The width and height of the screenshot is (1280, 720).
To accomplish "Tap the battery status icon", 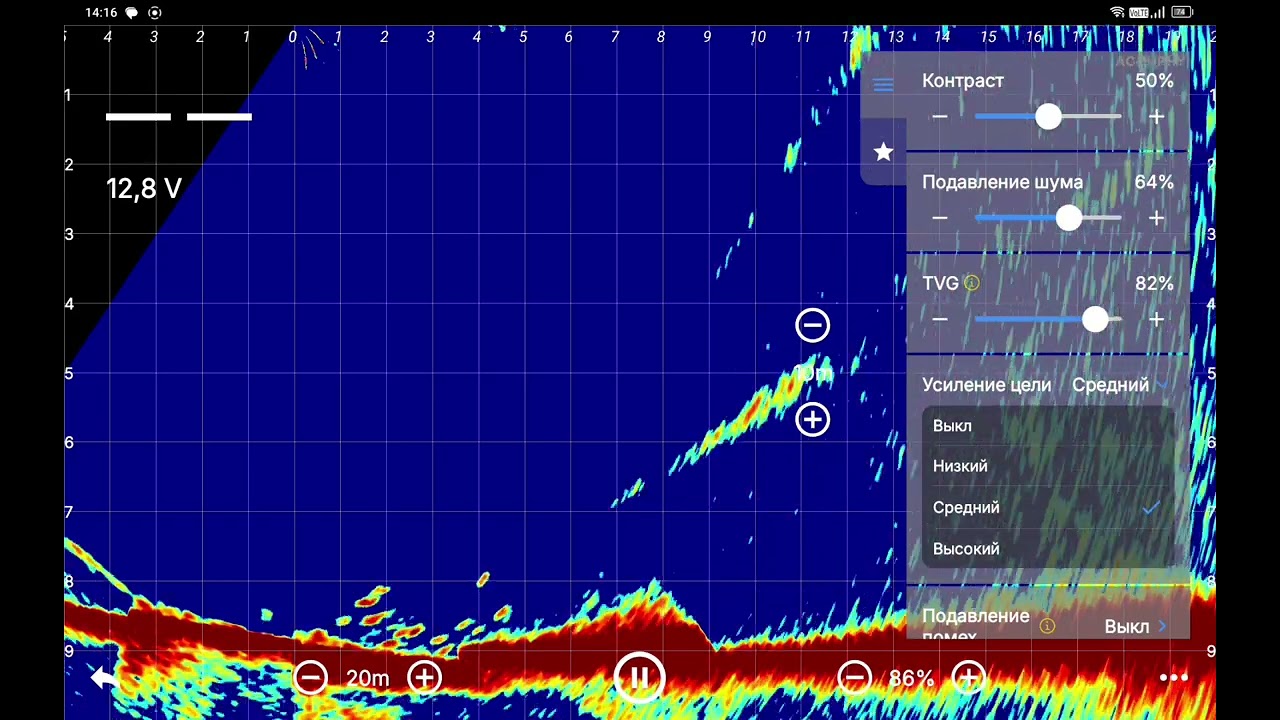I will point(1182,12).
